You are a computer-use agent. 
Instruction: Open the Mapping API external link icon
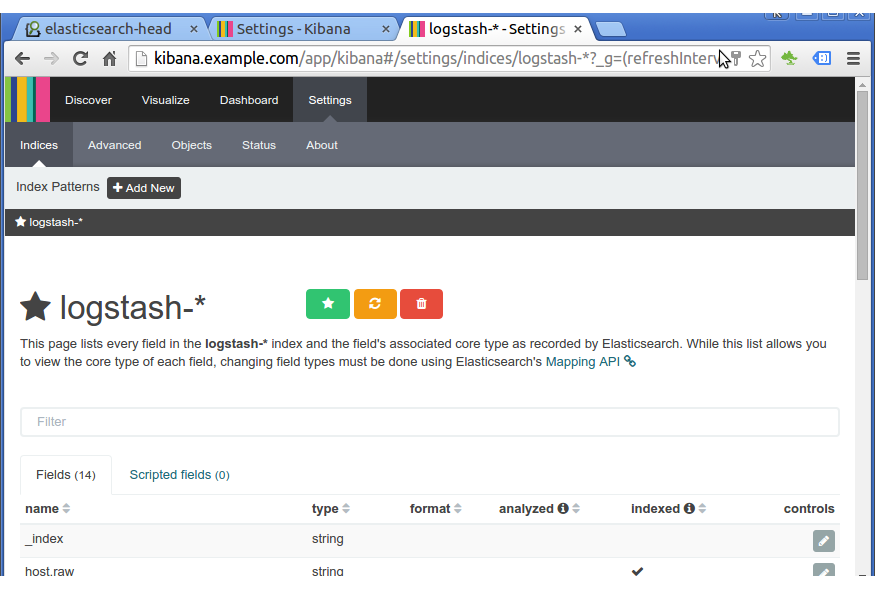click(630, 362)
